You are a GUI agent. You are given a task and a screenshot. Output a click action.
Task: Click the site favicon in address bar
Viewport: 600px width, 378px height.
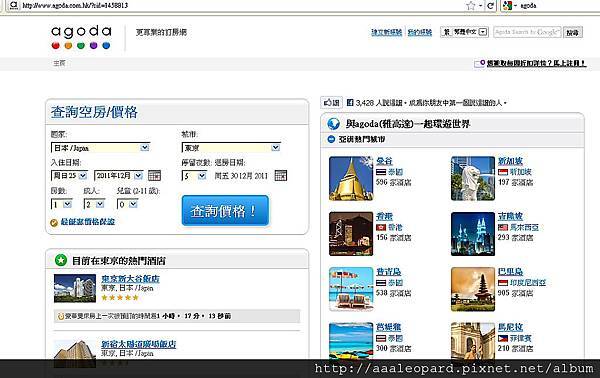click(x=14, y=5)
